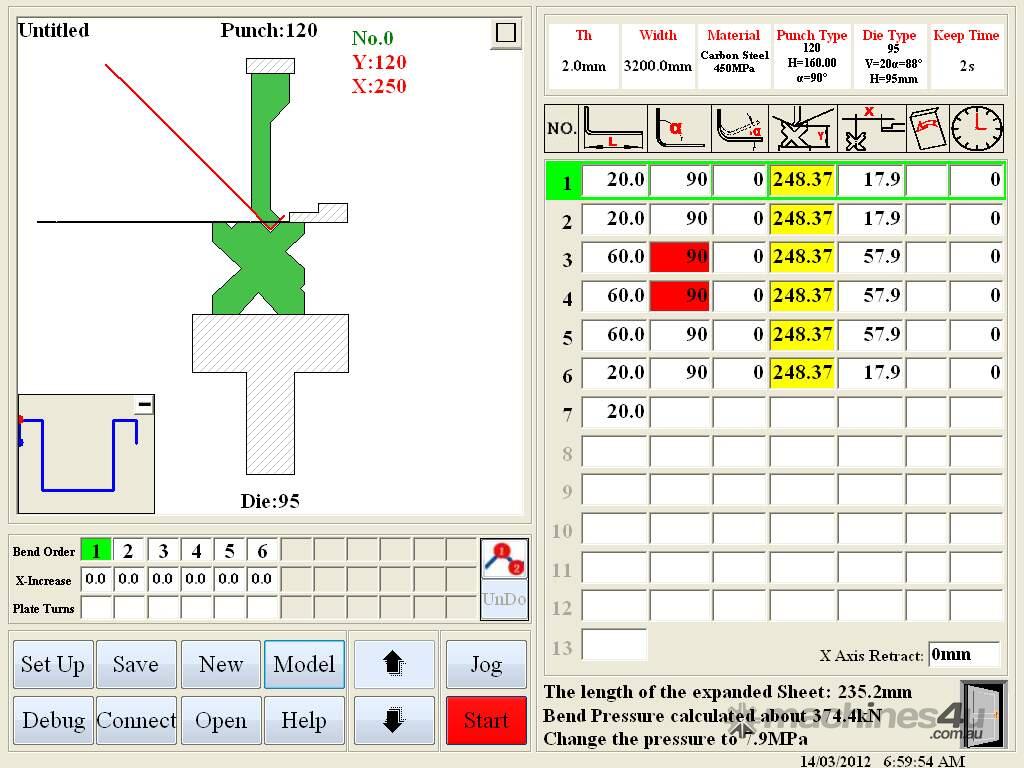Select bend order step 1

click(x=96, y=551)
